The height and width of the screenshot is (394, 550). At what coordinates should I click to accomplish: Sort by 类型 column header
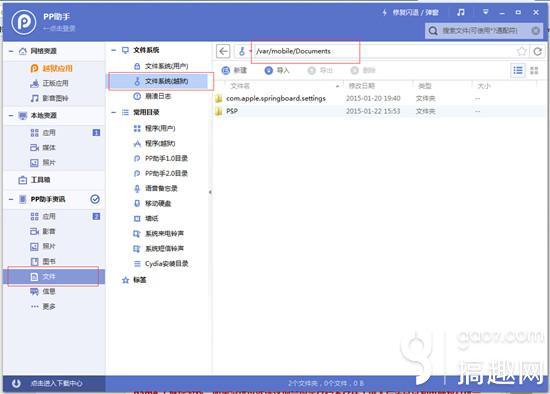click(425, 86)
